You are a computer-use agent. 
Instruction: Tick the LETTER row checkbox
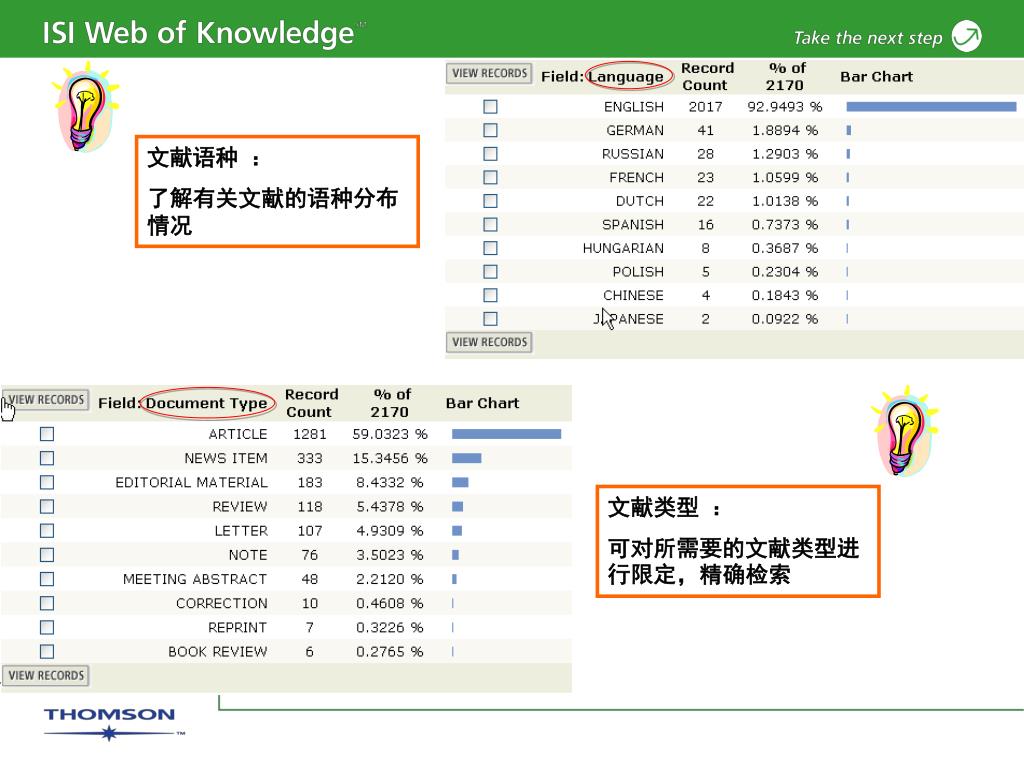pos(47,530)
